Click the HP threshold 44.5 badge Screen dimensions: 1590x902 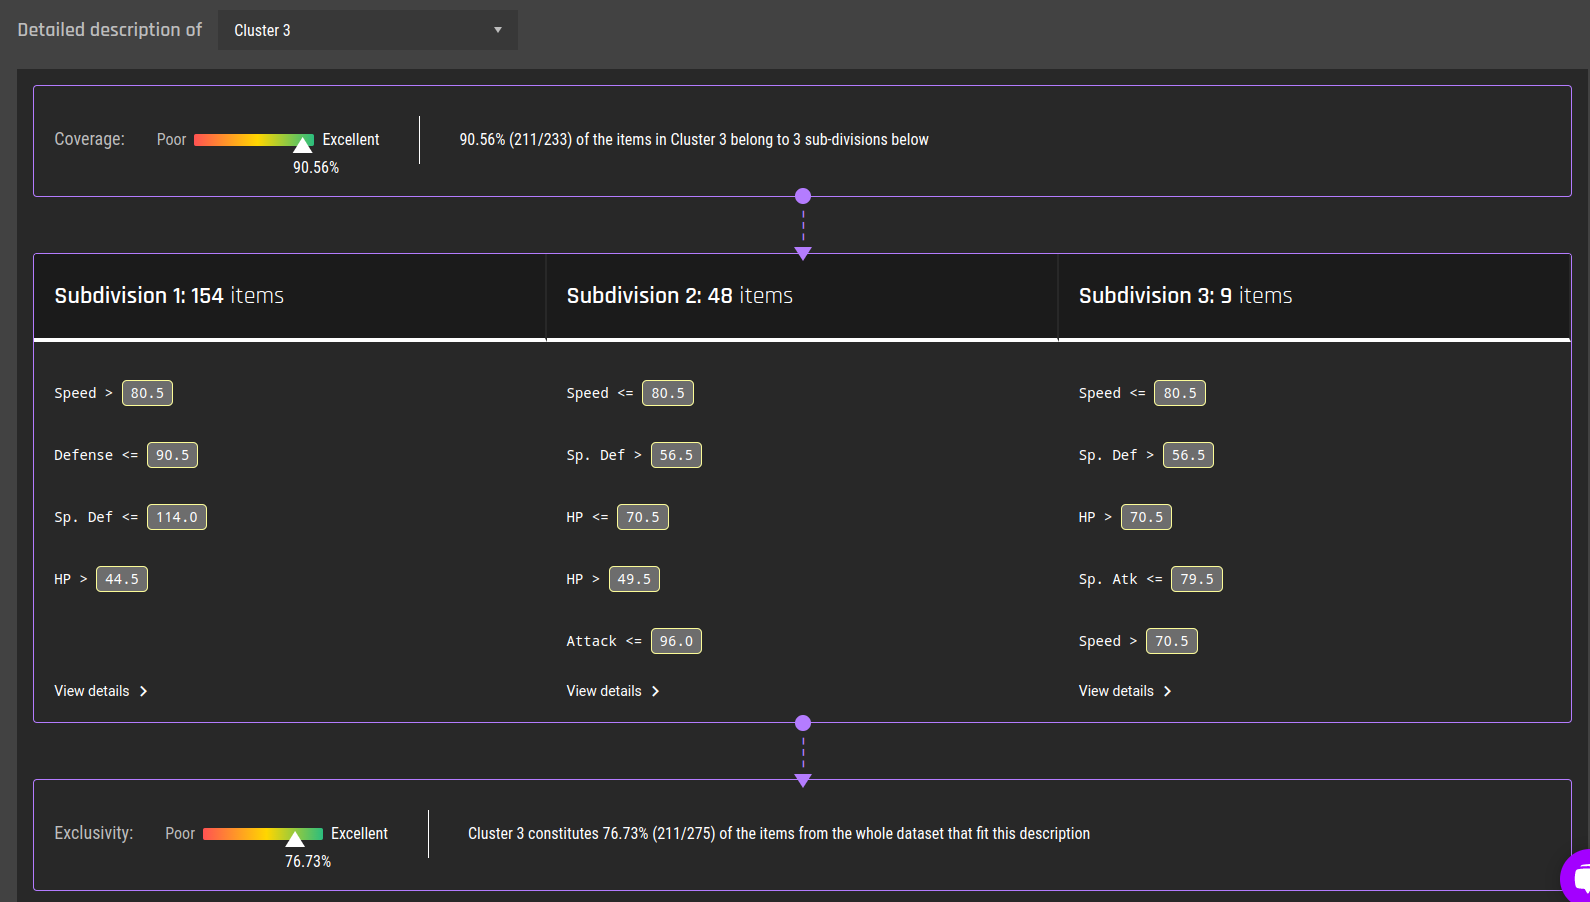[122, 579]
